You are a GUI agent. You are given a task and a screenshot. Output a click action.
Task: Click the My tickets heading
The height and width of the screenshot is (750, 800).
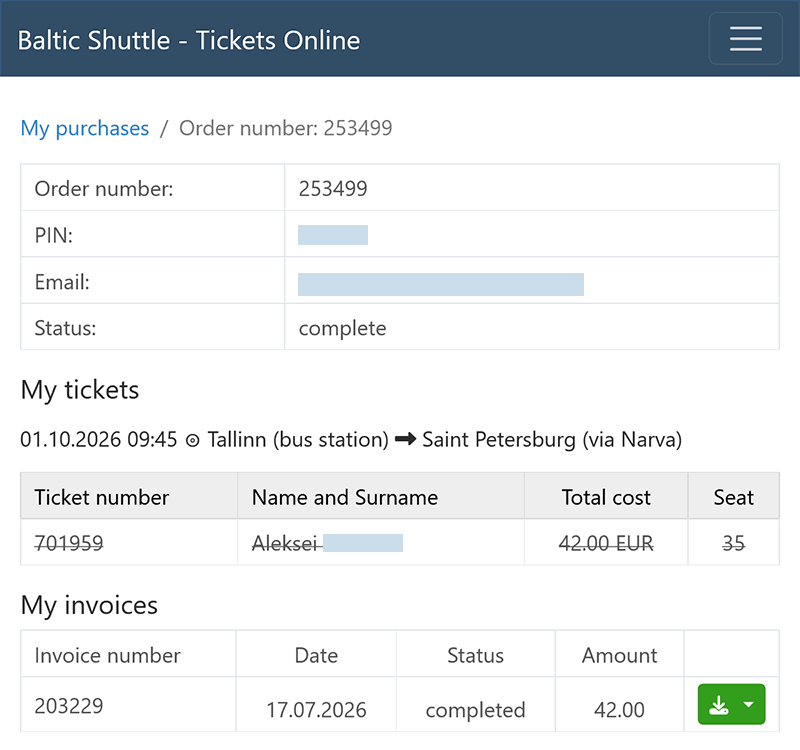tap(80, 390)
